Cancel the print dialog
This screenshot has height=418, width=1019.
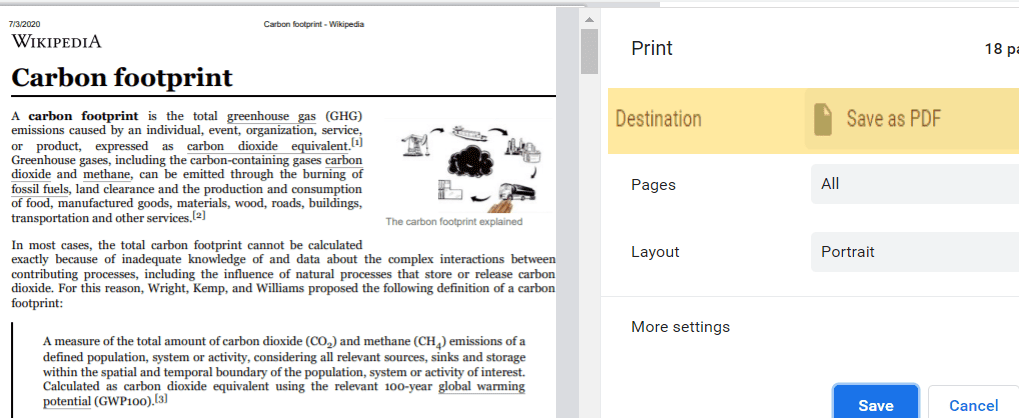click(x=973, y=405)
